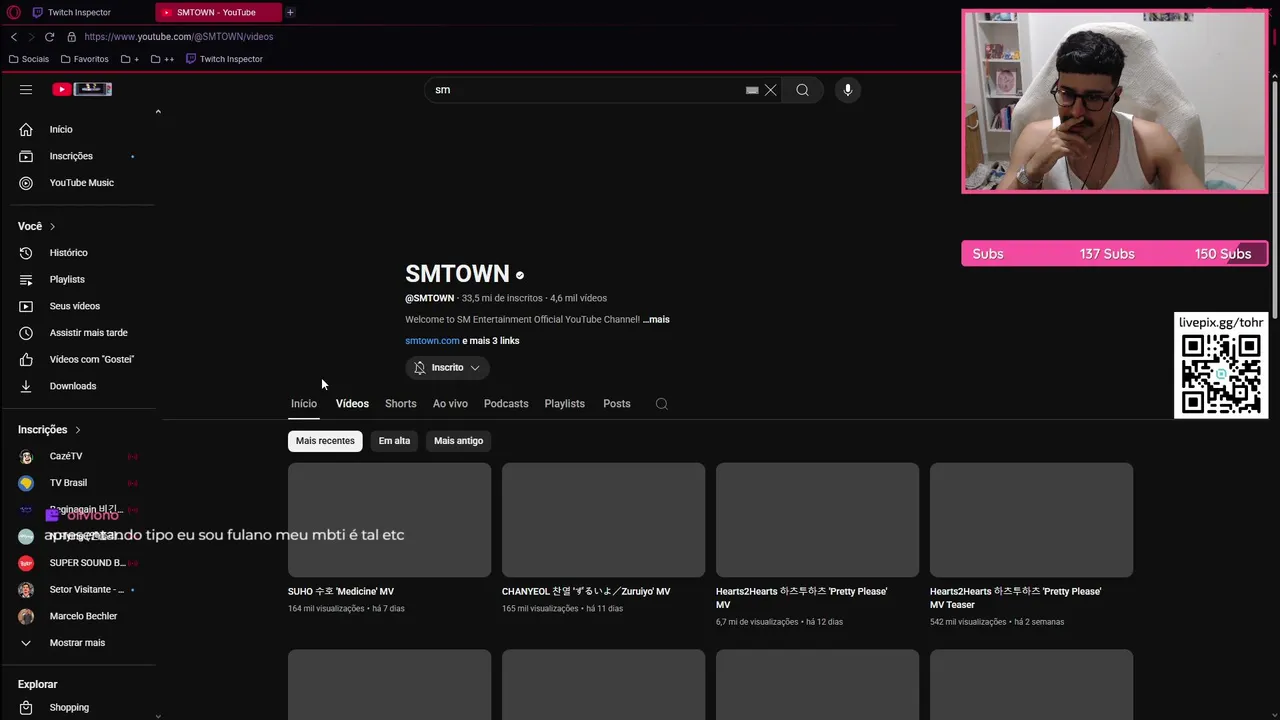
Task: Select the Mais antigo filter chip
Action: point(458,441)
